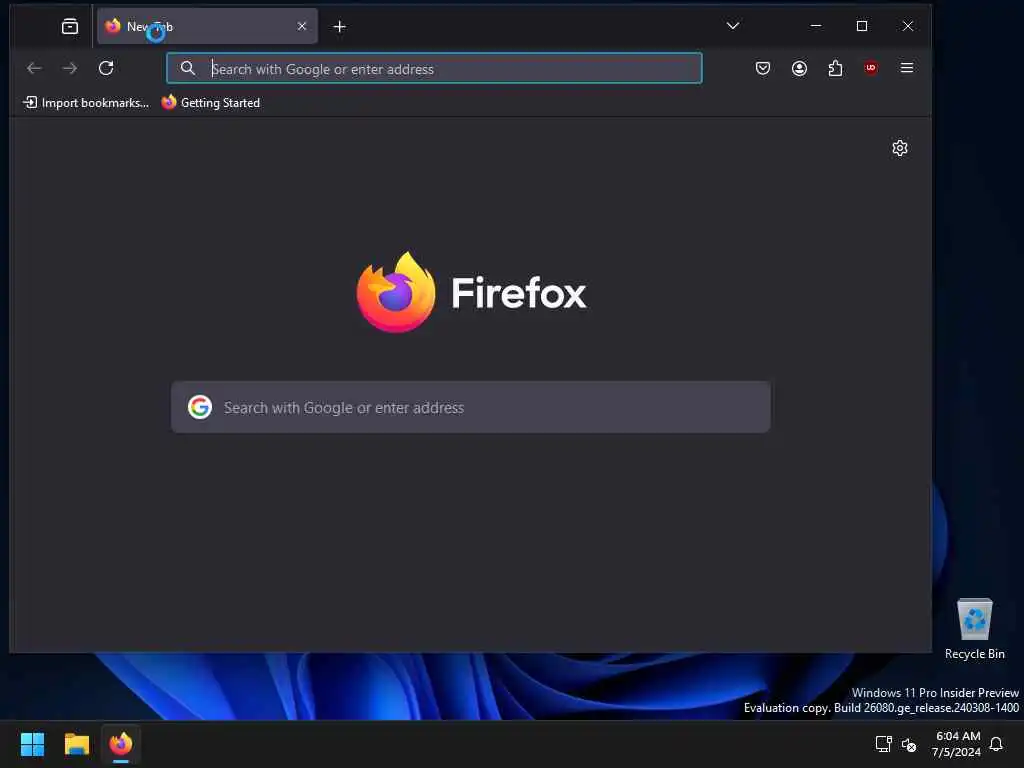This screenshot has height=768, width=1024.
Task: Open the notifications bell icon
Action: click(996, 744)
